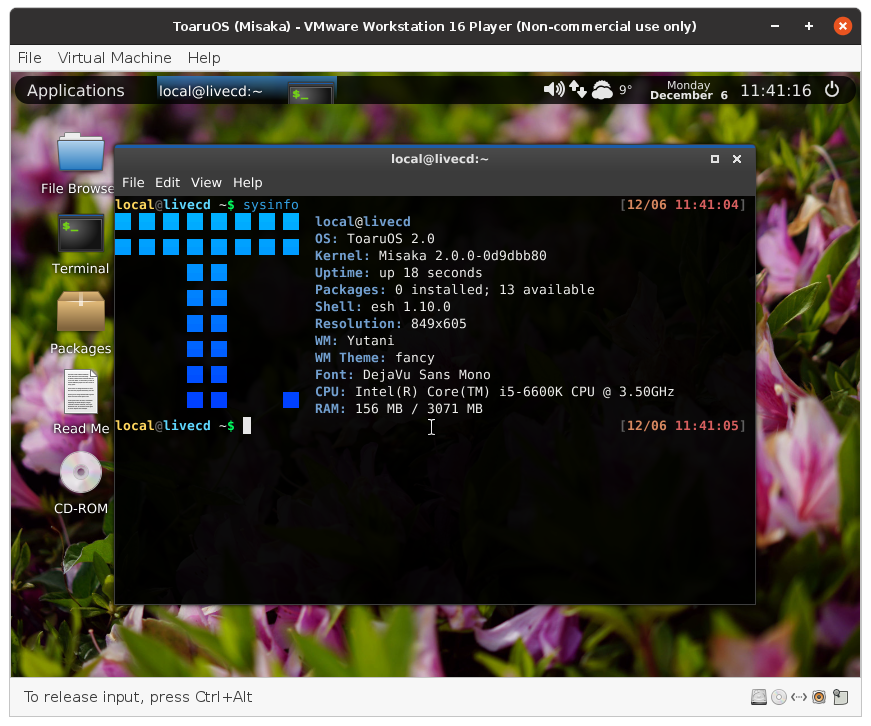Open the Applications menu in panel
871x726 pixels.
pos(76,91)
